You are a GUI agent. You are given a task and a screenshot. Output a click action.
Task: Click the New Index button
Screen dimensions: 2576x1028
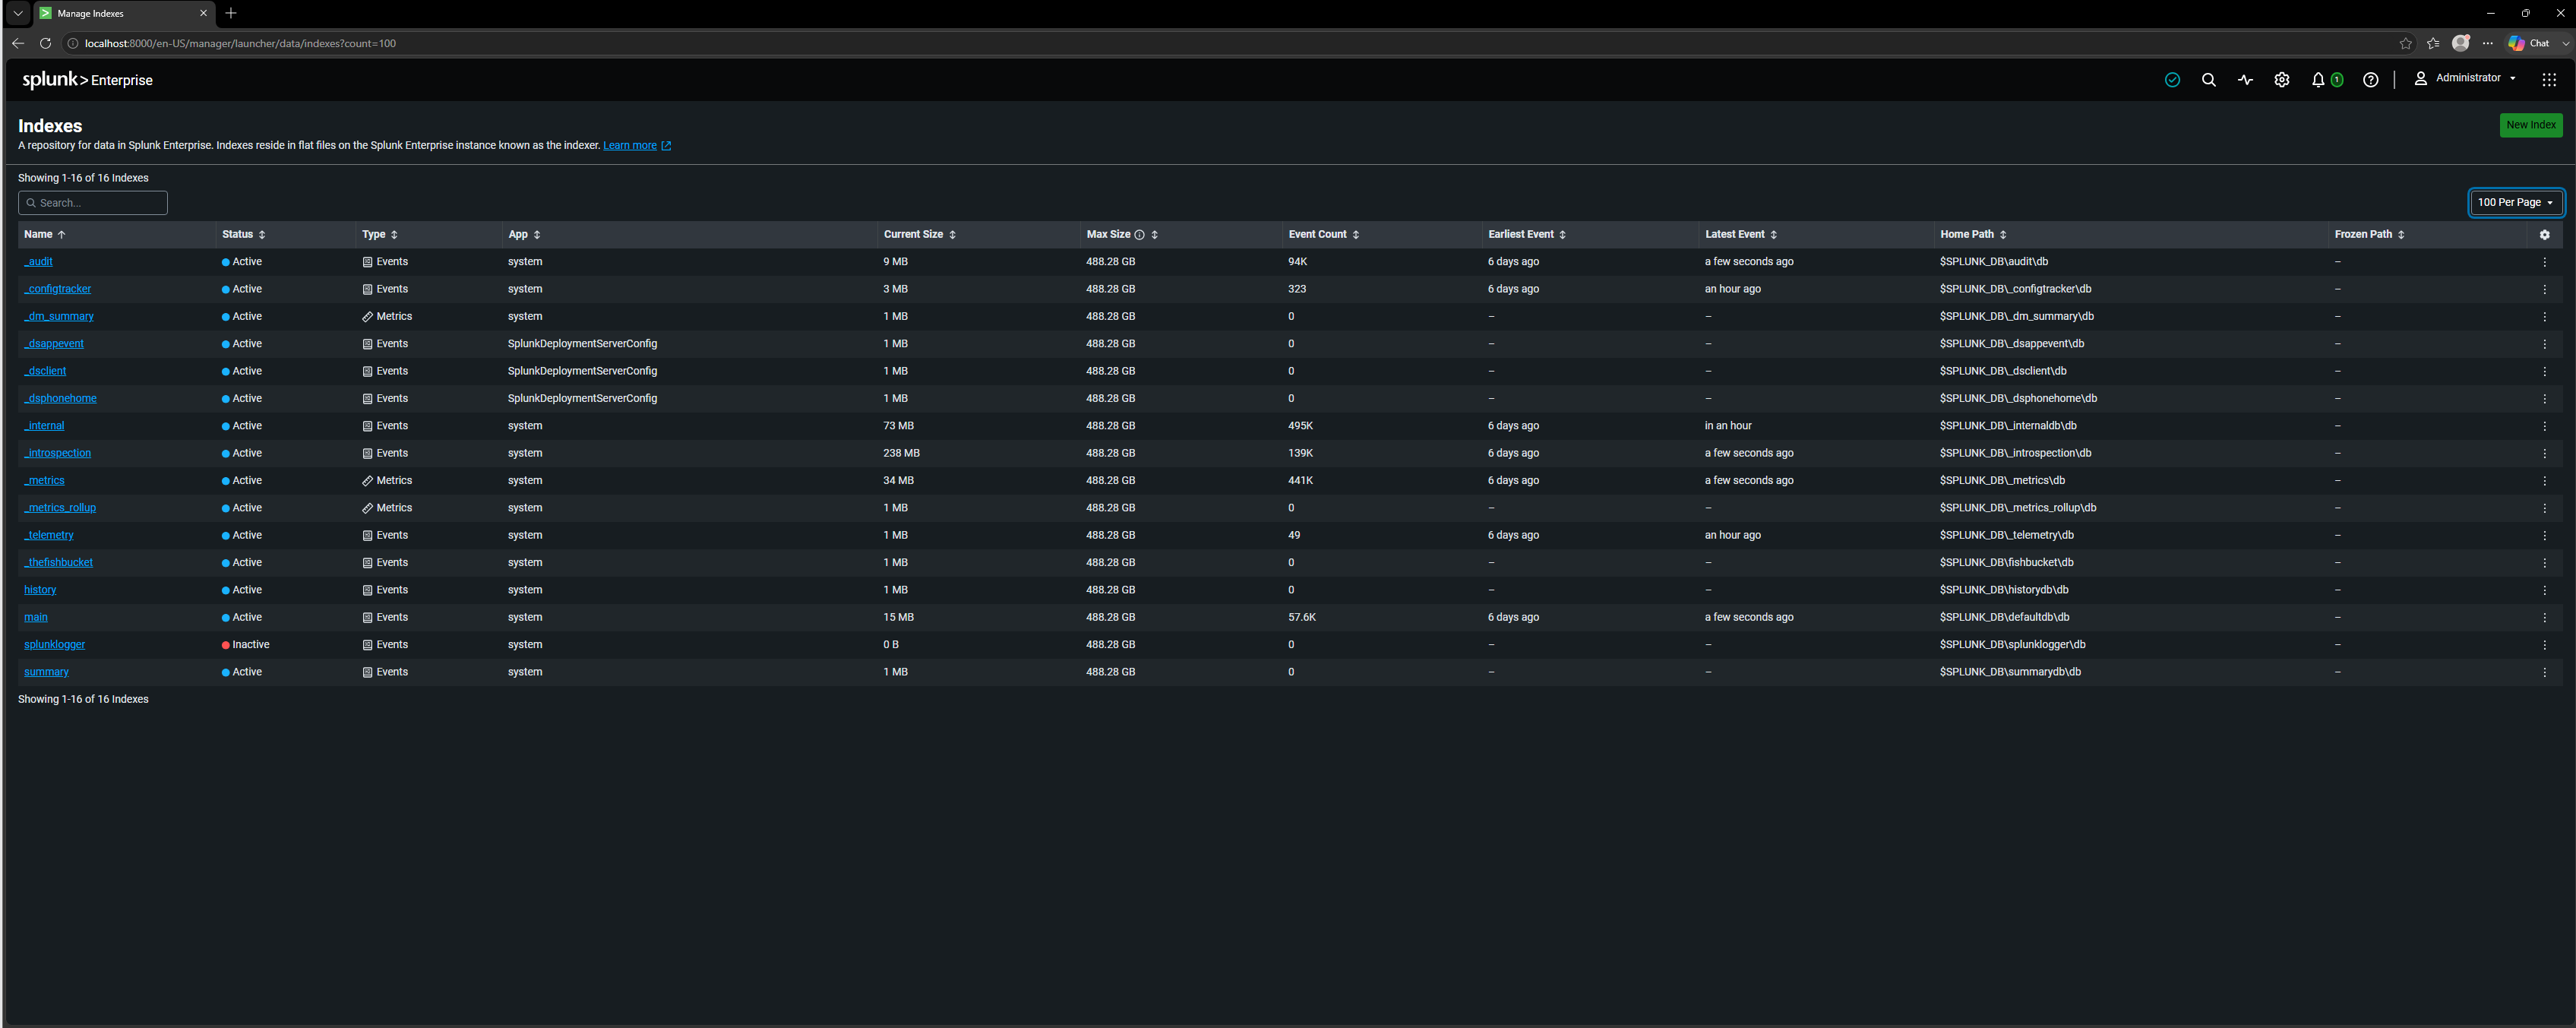coord(2530,125)
